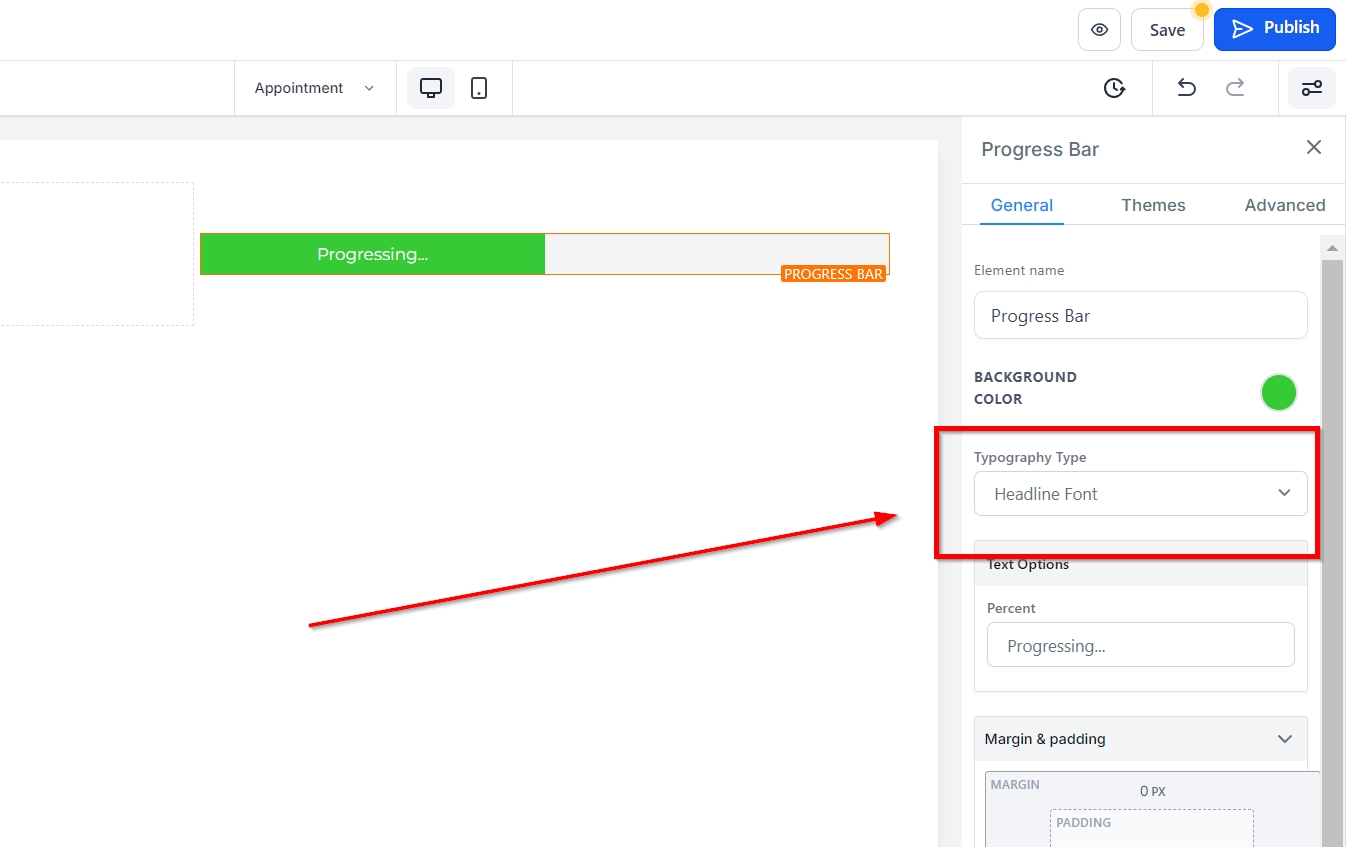The width and height of the screenshot is (1346, 847).
Task: Switch to mobile view icon
Action: pyautogui.click(x=479, y=88)
